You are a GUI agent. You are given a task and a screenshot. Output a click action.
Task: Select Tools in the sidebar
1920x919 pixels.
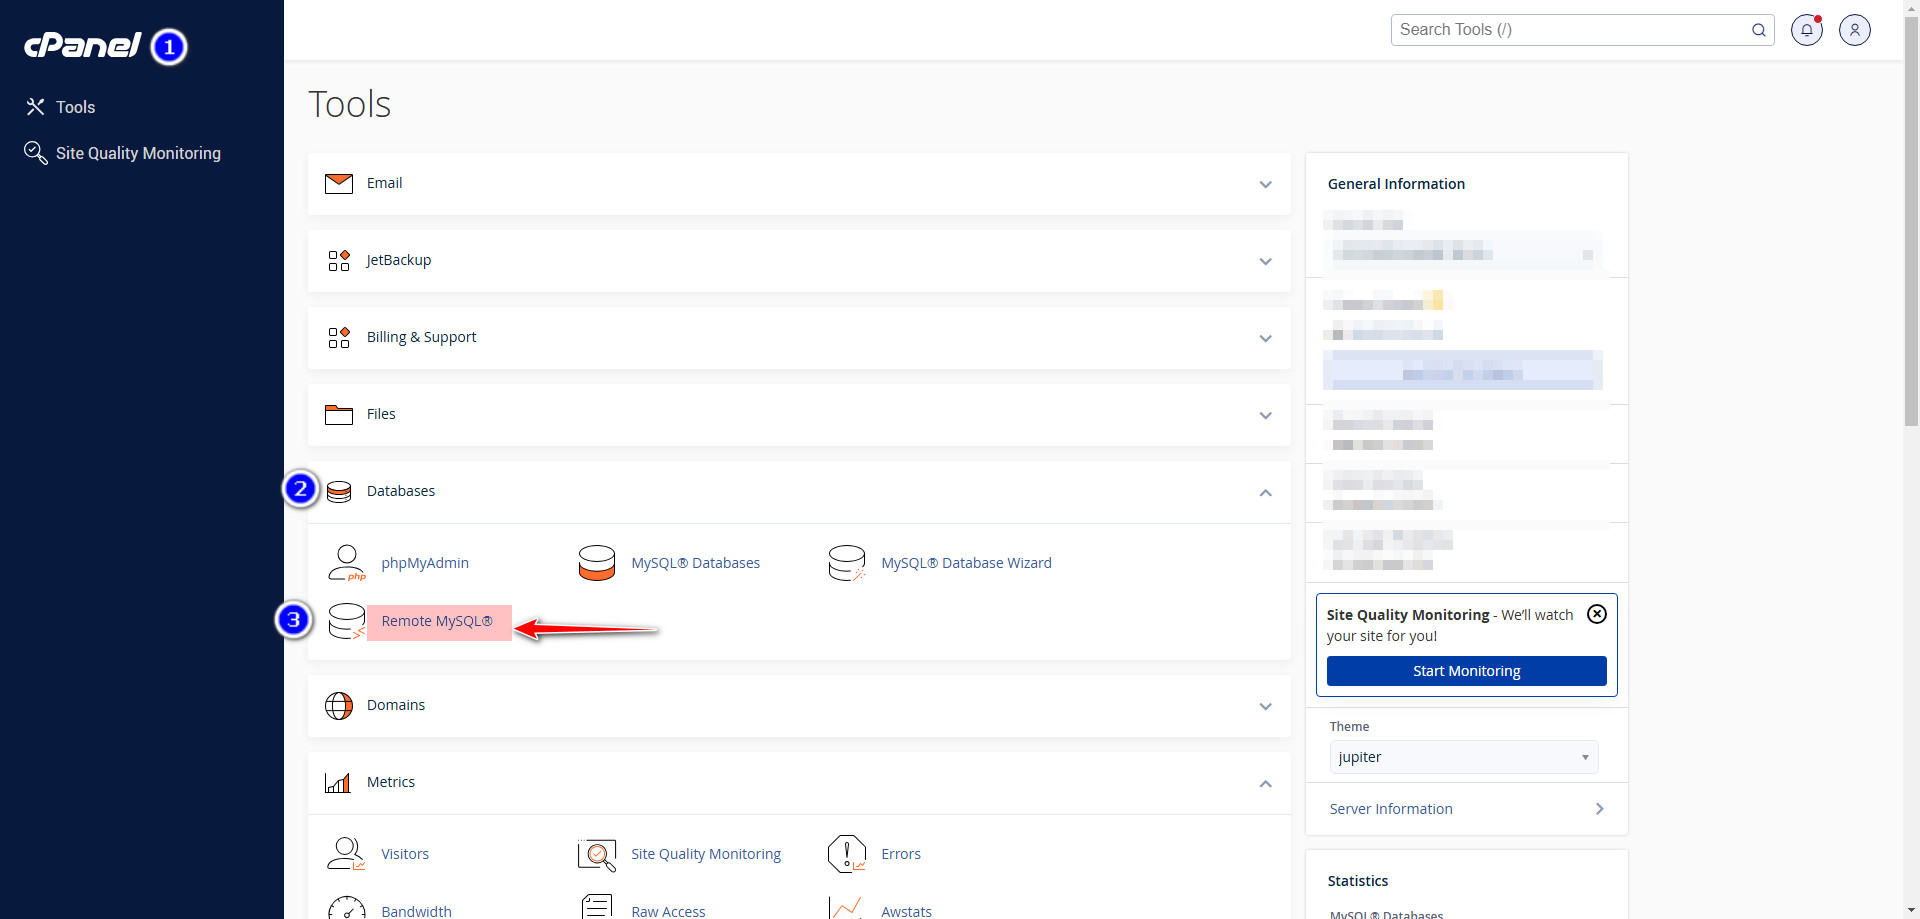[x=76, y=107]
